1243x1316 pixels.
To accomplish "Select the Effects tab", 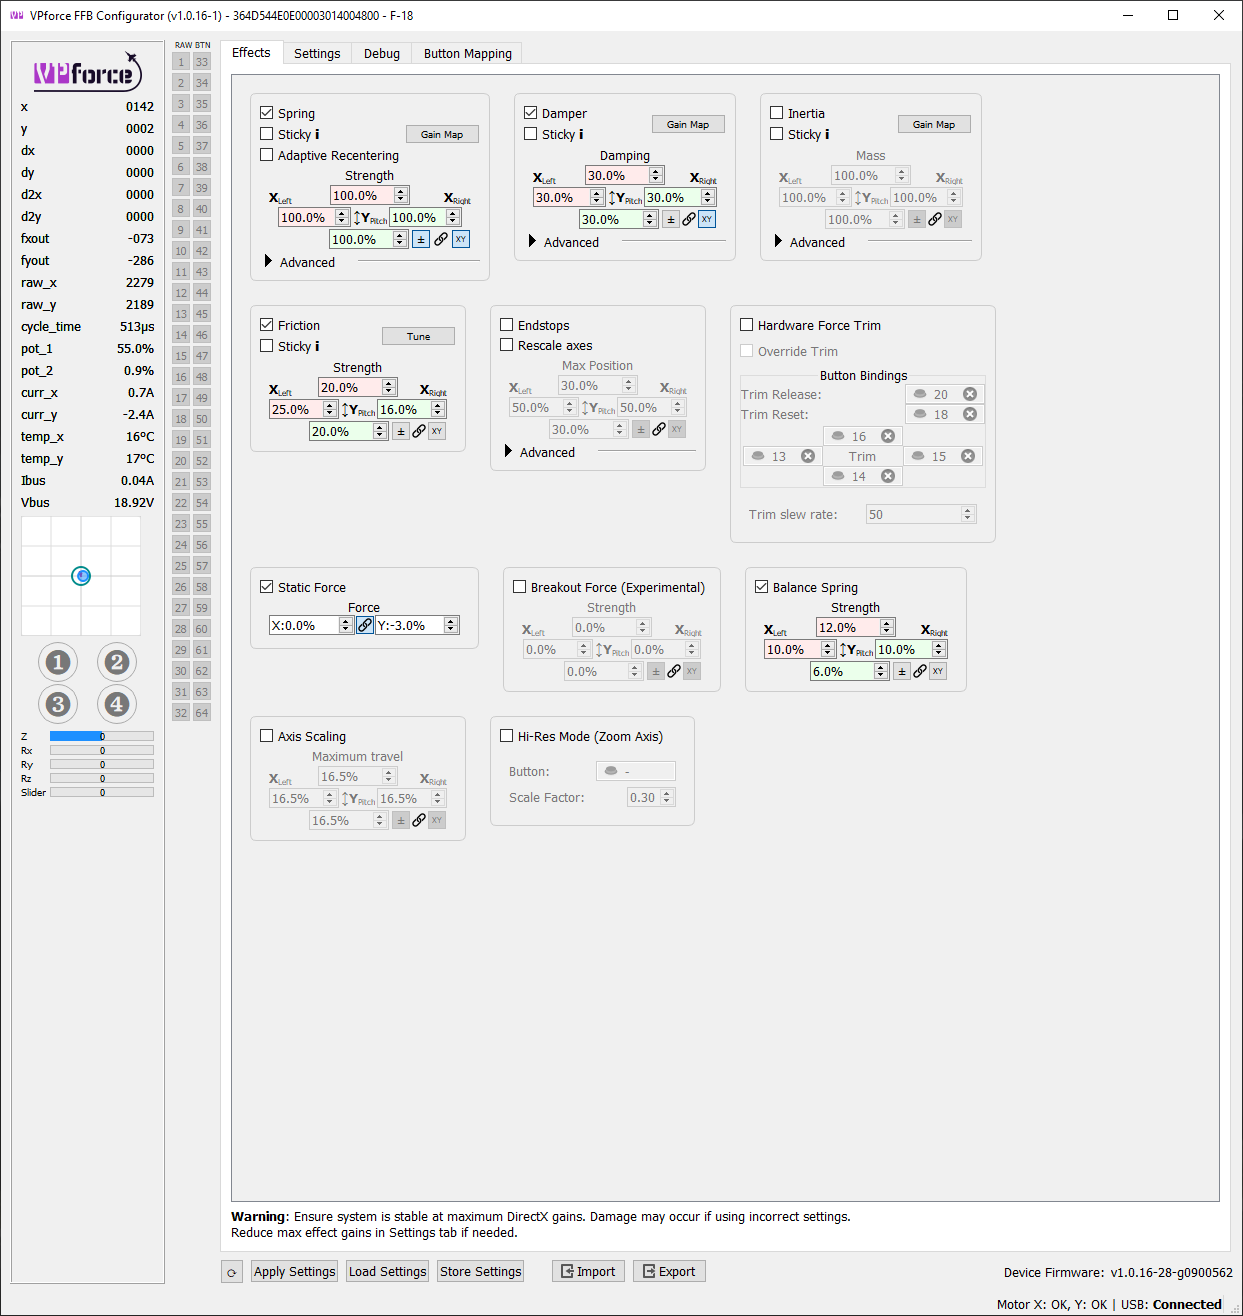I will [x=251, y=53].
